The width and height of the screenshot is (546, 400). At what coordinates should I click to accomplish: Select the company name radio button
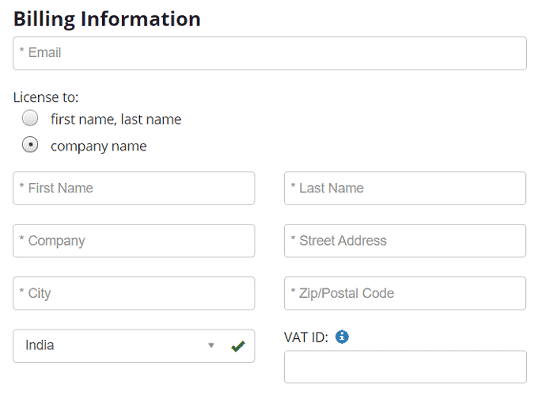[30, 144]
